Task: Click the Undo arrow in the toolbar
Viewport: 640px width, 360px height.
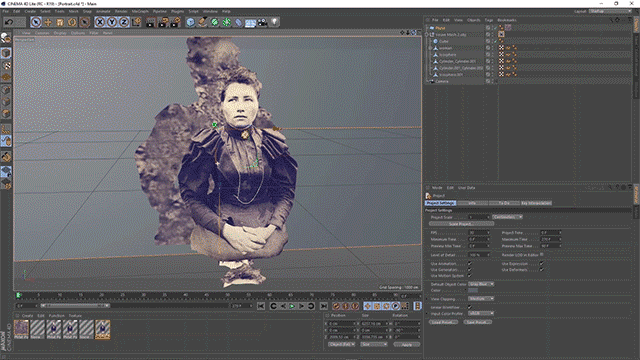Action: click(9, 22)
